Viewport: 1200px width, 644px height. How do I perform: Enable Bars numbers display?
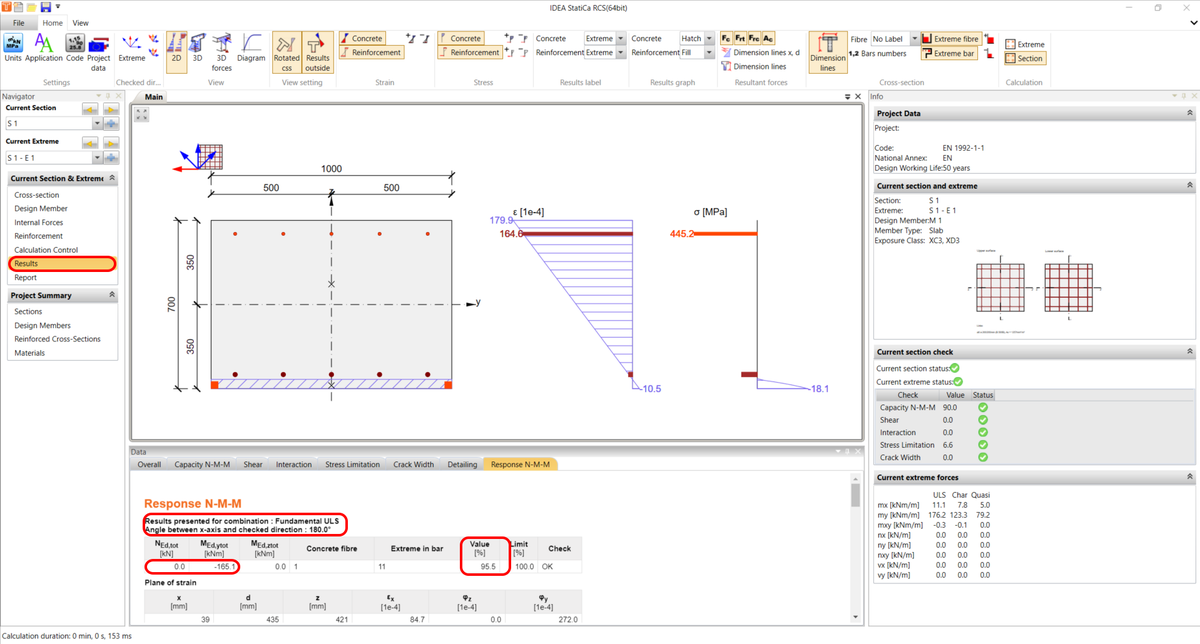(x=884, y=53)
